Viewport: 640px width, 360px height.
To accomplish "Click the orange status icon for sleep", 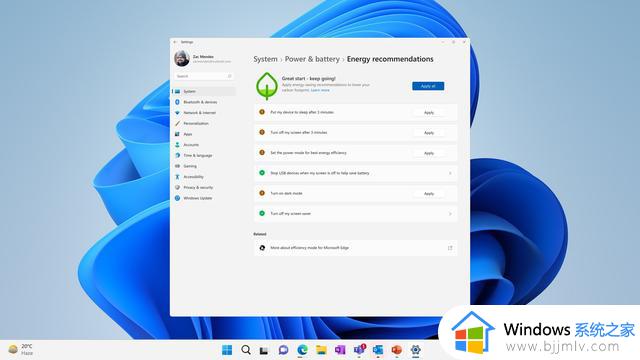I will click(x=262, y=112).
